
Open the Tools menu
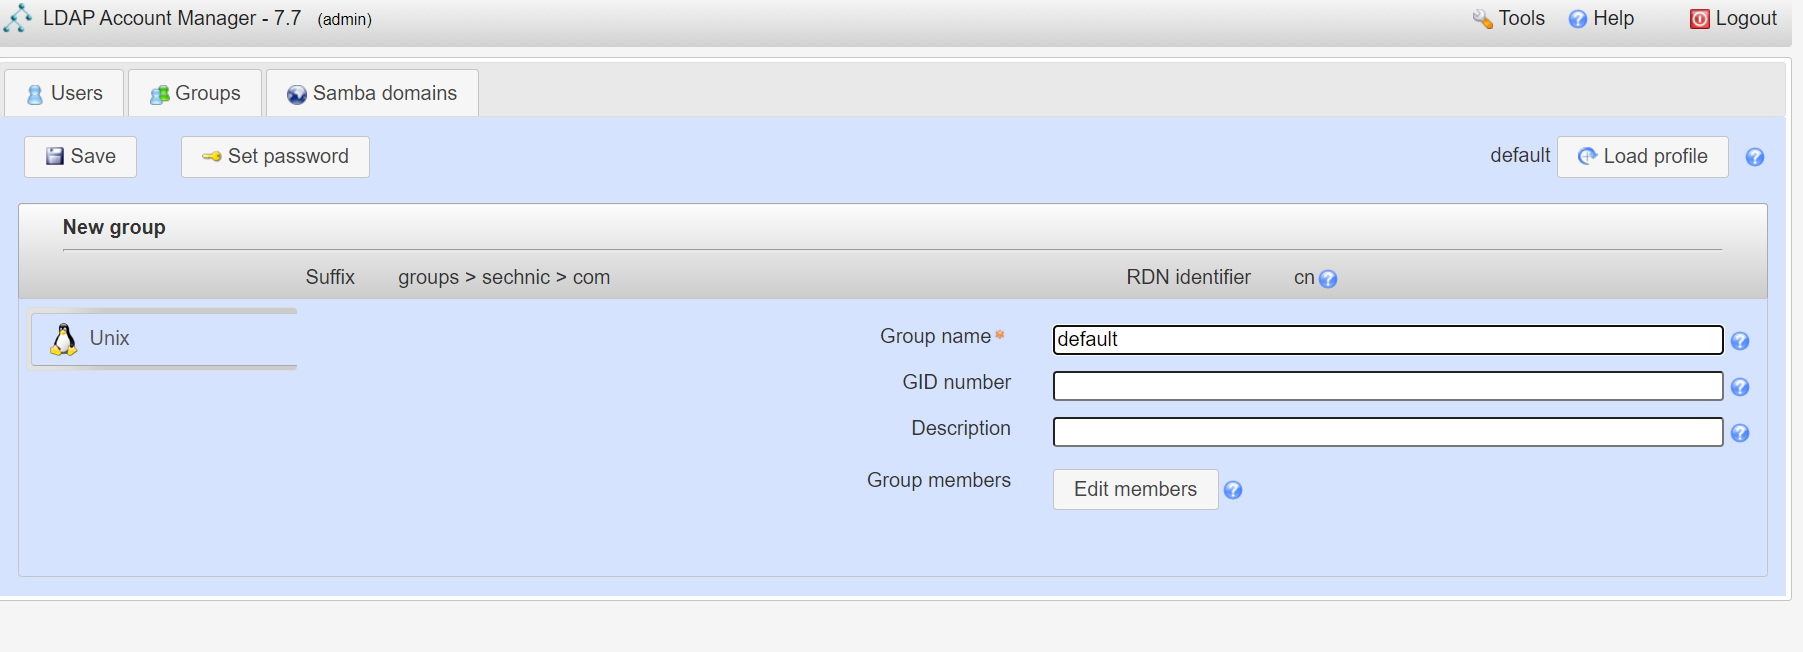pos(1509,18)
